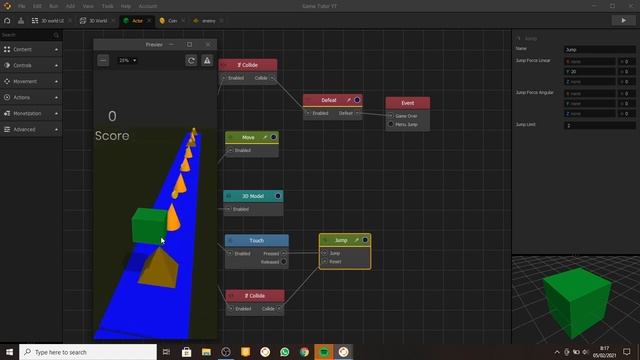Open the Tools menu
The width and height of the screenshot is (640, 360).
pyautogui.click(x=107, y=6)
